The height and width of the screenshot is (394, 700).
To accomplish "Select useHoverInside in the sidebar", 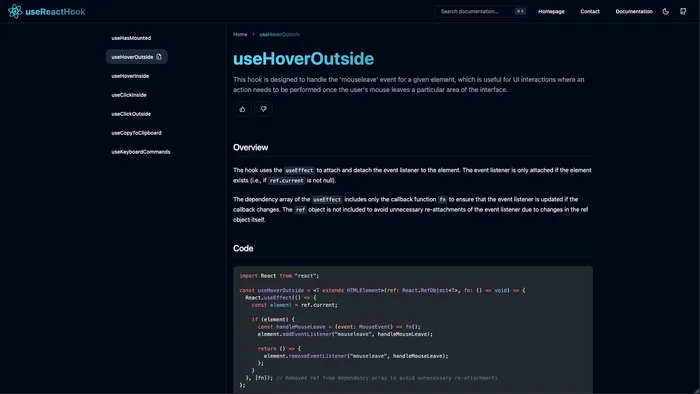I will [130, 76].
